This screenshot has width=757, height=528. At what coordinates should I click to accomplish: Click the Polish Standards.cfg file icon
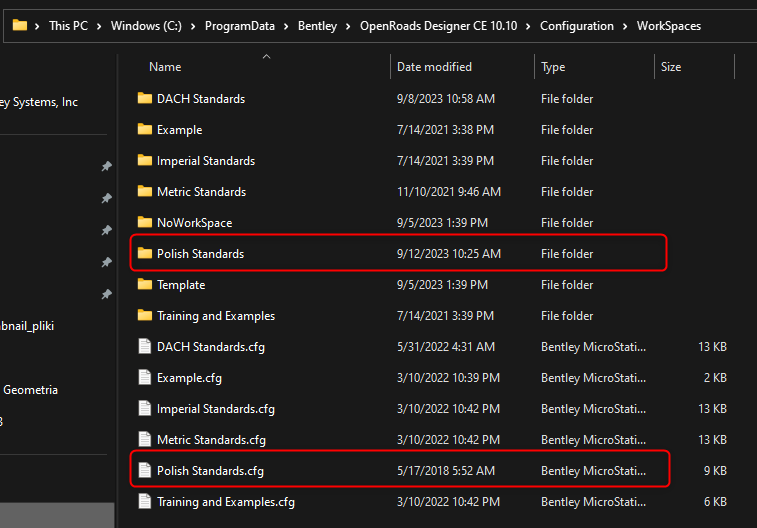tap(145, 470)
